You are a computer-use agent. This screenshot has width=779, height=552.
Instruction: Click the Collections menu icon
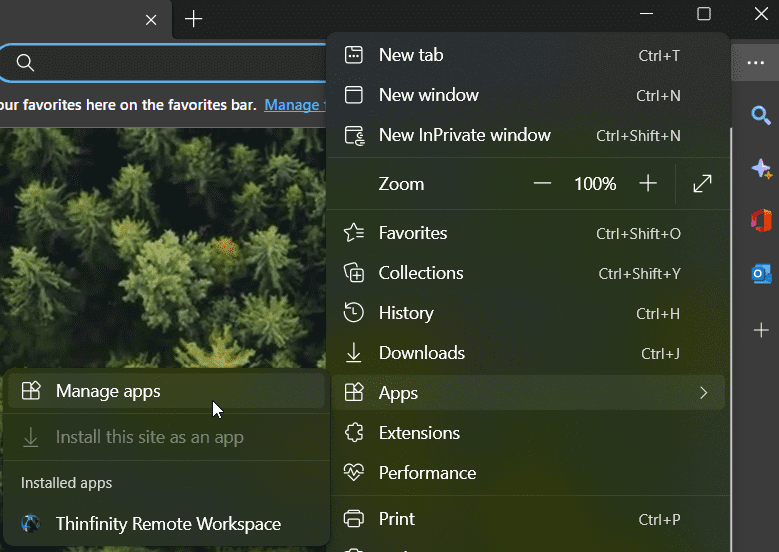(354, 273)
